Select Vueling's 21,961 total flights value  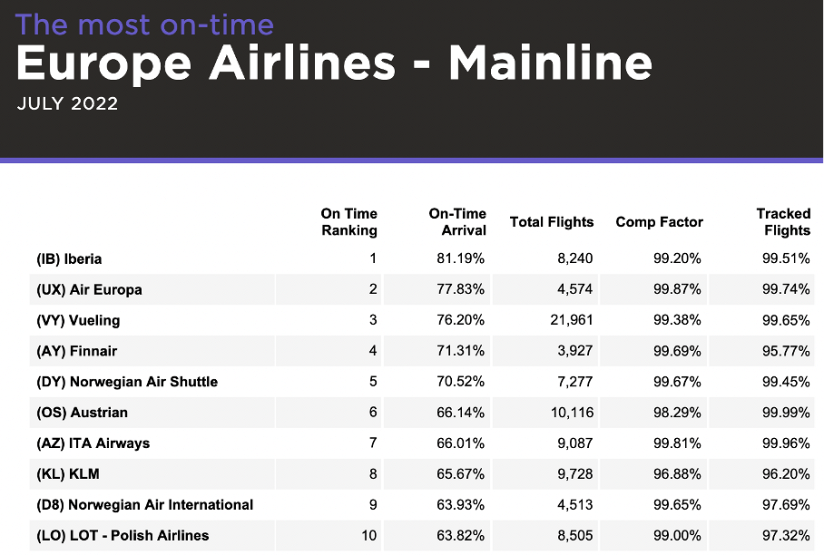(x=572, y=321)
